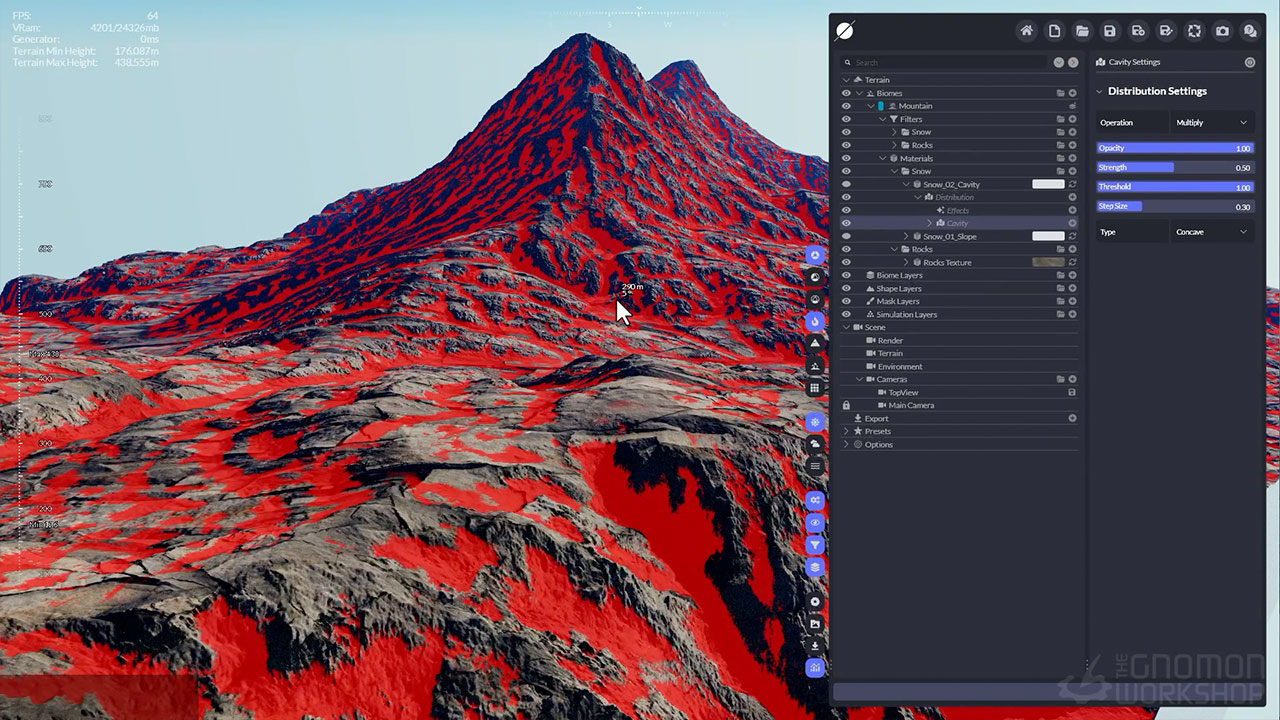Click the Search field in the outliner

pos(950,62)
